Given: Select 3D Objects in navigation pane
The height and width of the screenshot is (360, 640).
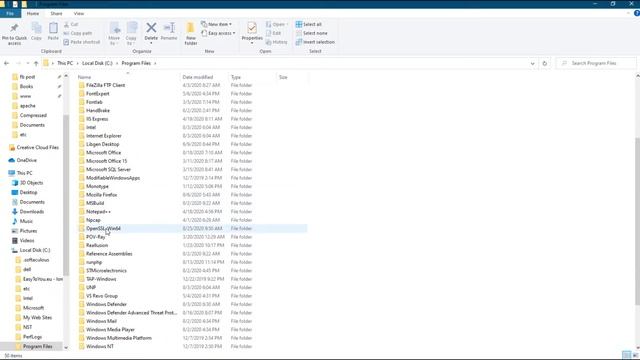Looking at the screenshot, I should [31, 183].
